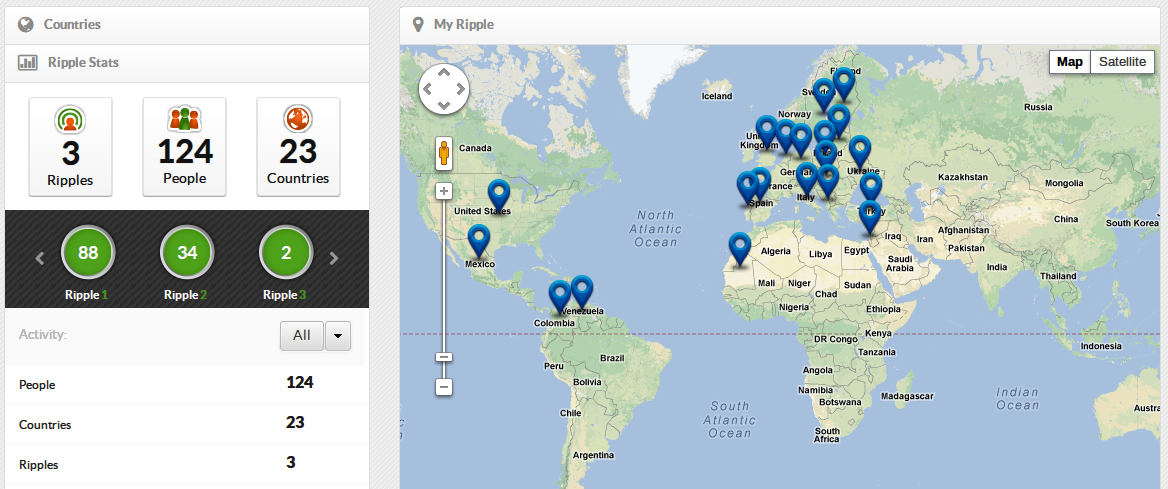The height and width of the screenshot is (489, 1168).
Task: Pan the map down with bottom arrow
Action: [x=444, y=105]
